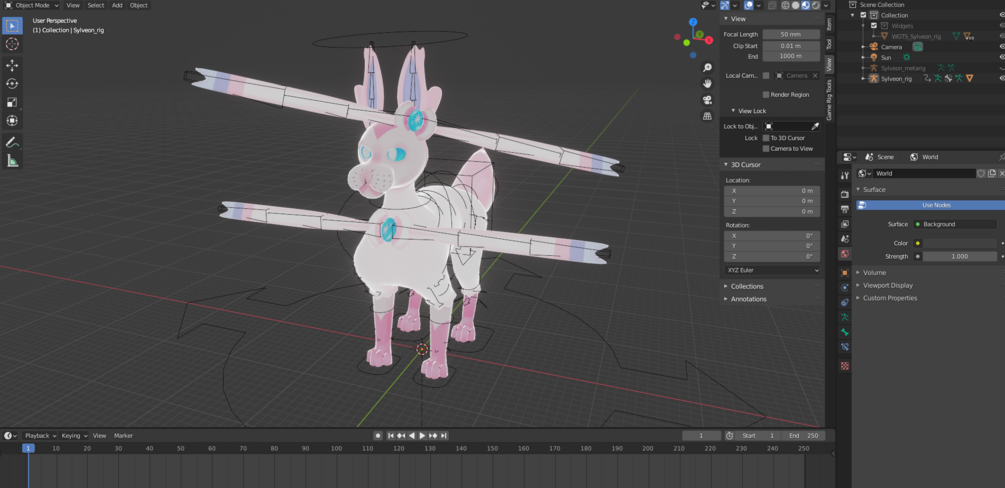Open the Add menu

[117, 5]
